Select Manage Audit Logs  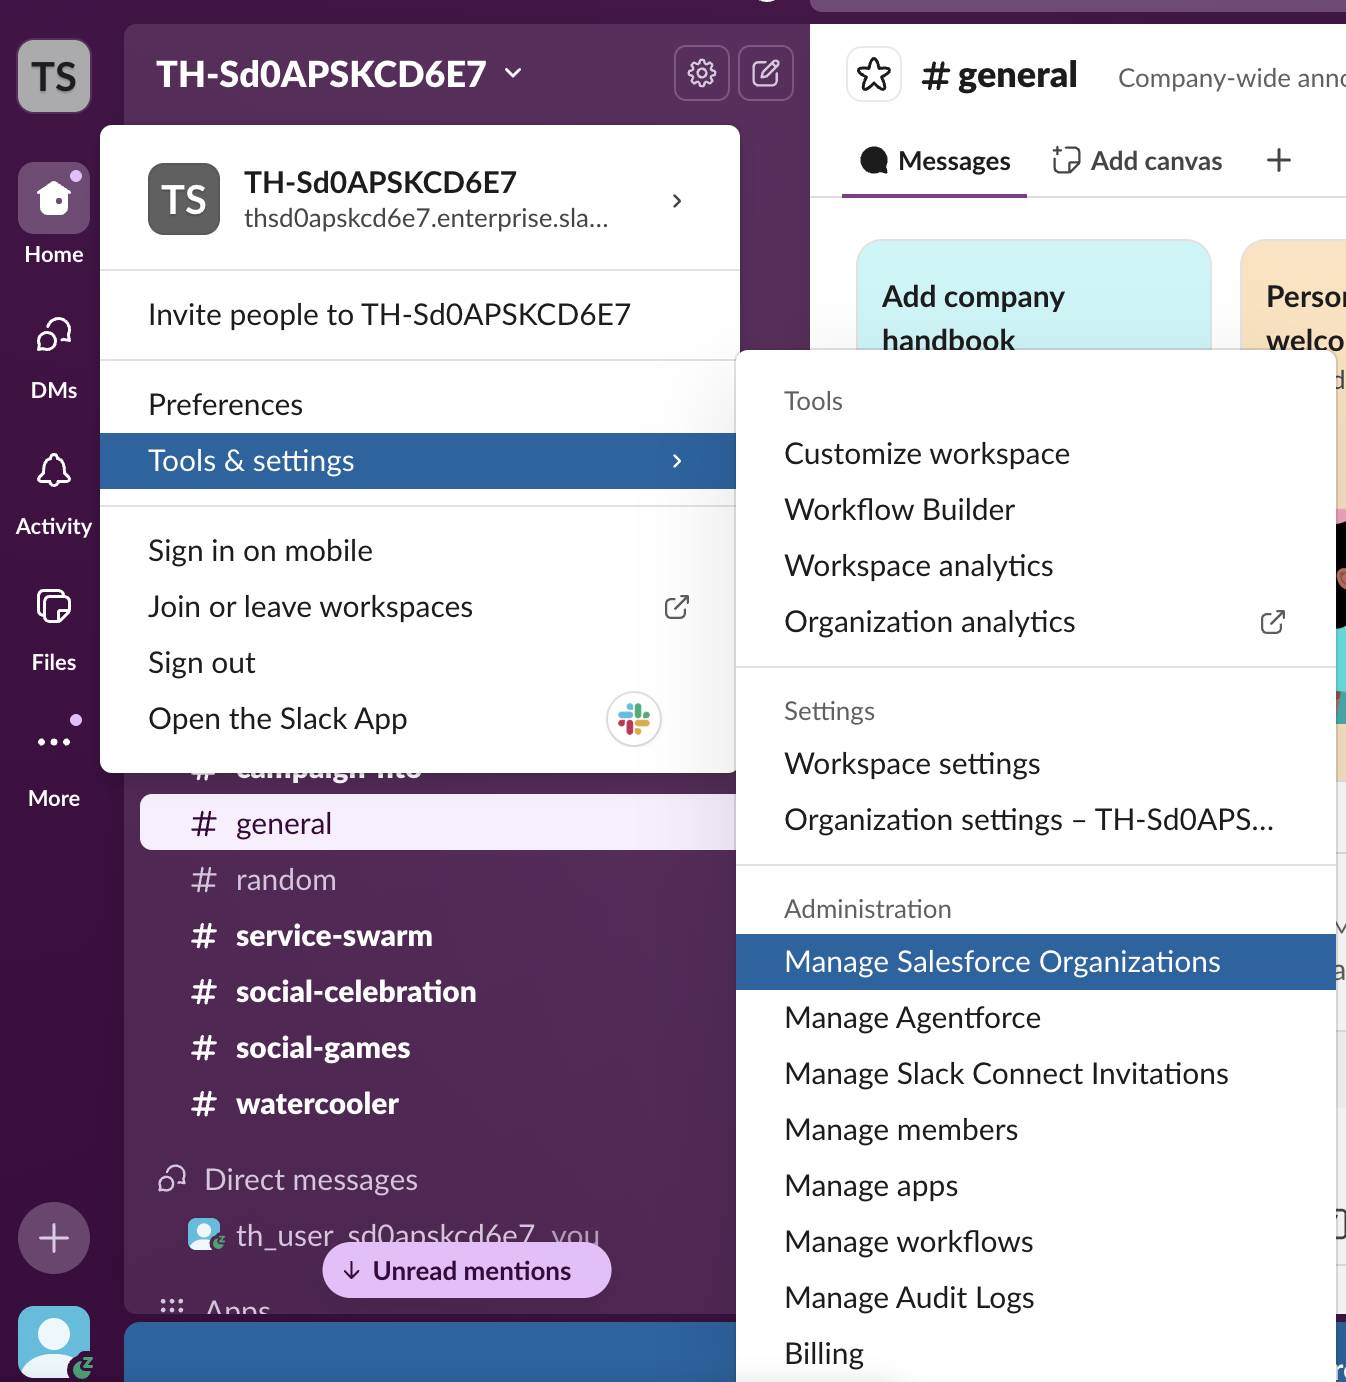[x=1036, y=1298]
